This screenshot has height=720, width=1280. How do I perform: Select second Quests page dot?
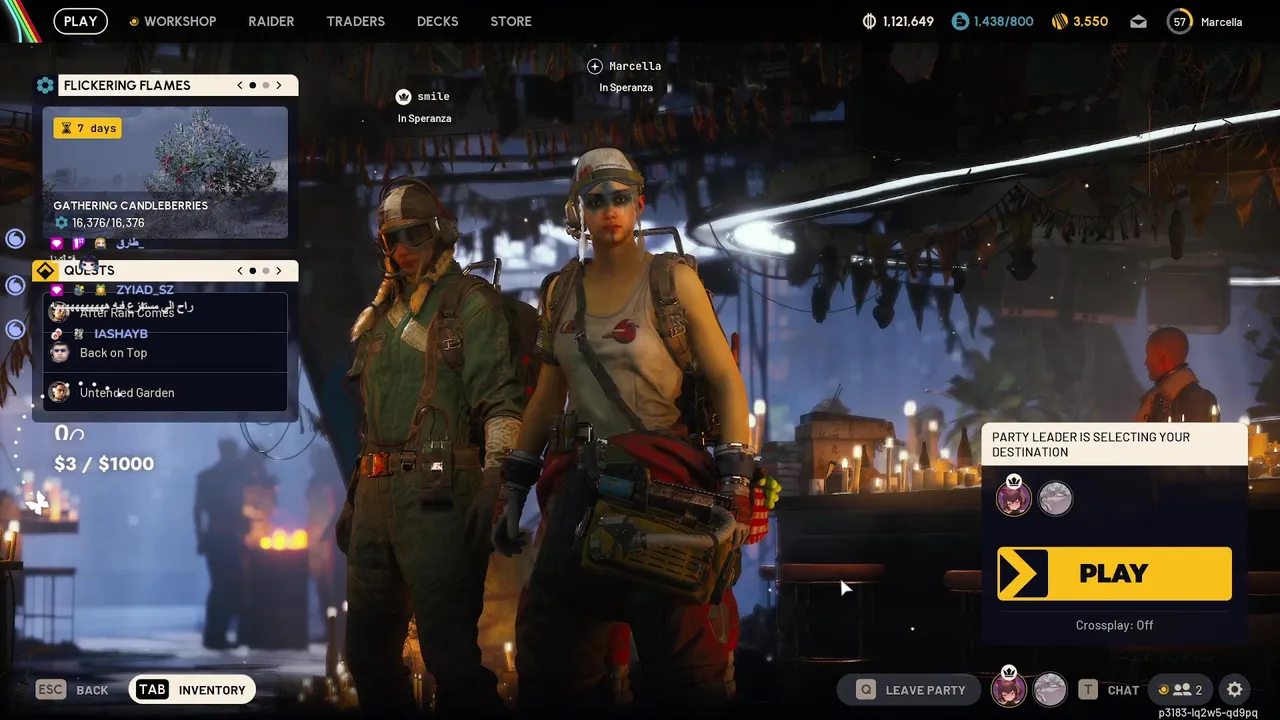[x=266, y=270]
